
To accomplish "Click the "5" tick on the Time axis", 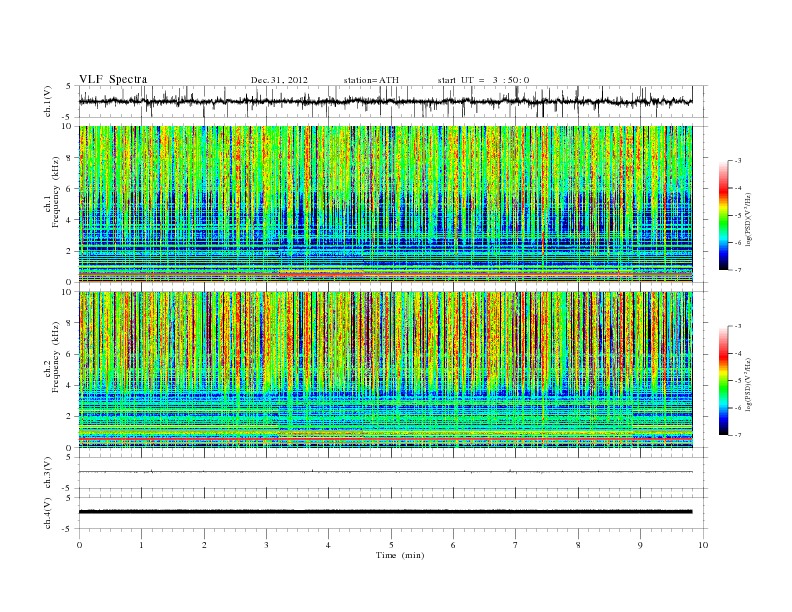I will pos(391,545).
